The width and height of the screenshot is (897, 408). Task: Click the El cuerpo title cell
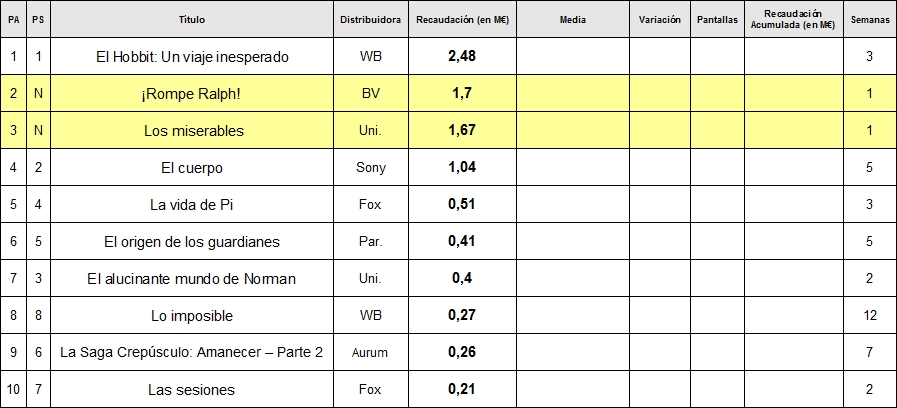click(x=192, y=168)
